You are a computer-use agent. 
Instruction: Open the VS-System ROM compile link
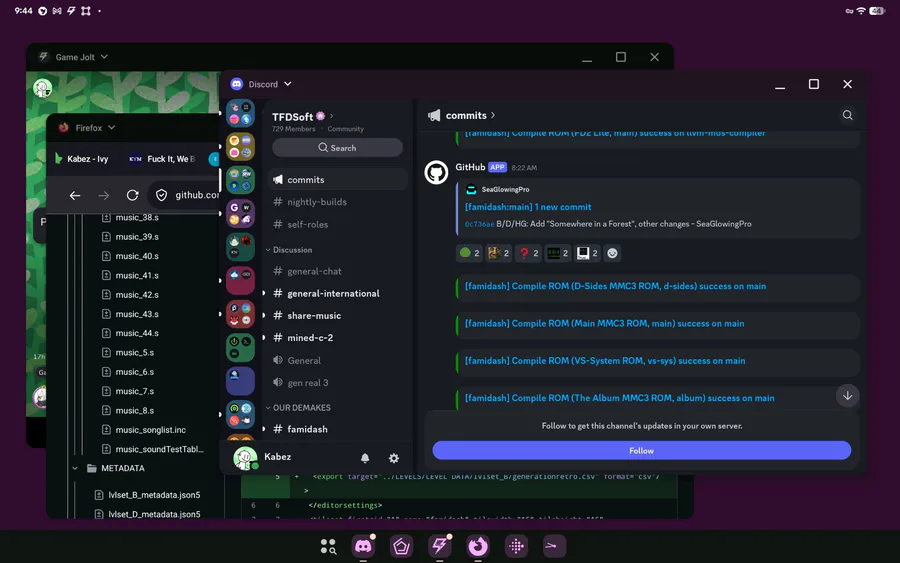pyautogui.click(x=605, y=361)
